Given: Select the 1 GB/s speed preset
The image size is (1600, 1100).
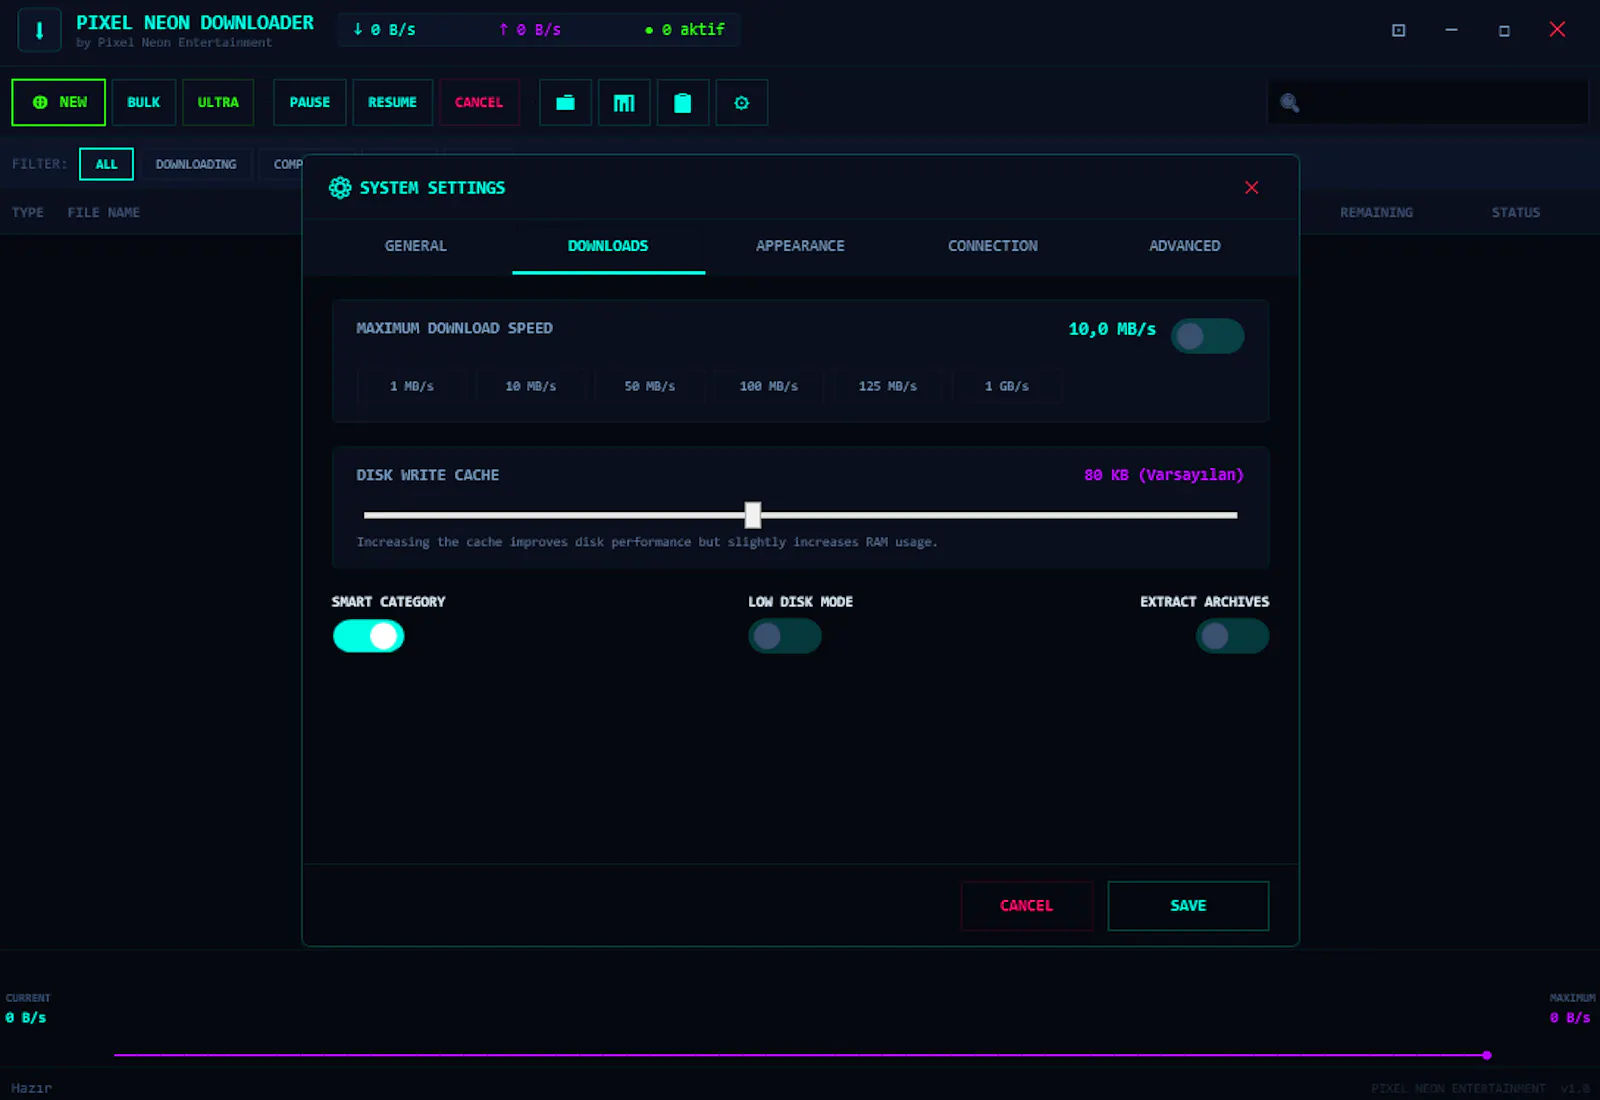Looking at the screenshot, I should tap(1007, 386).
